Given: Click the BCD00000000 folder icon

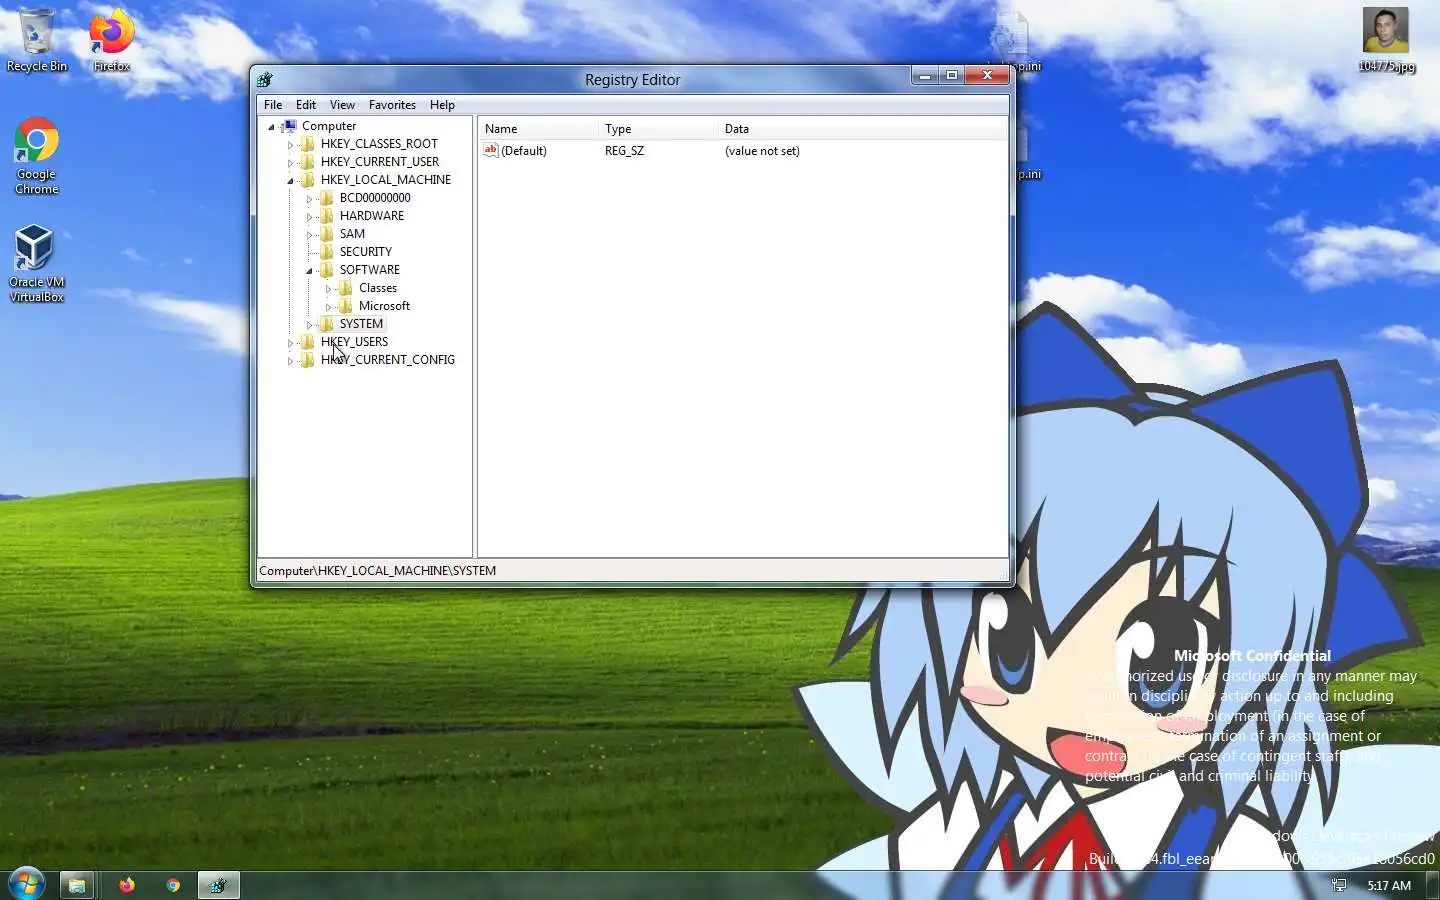Looking at the screenshot, I should coord(327,198).
